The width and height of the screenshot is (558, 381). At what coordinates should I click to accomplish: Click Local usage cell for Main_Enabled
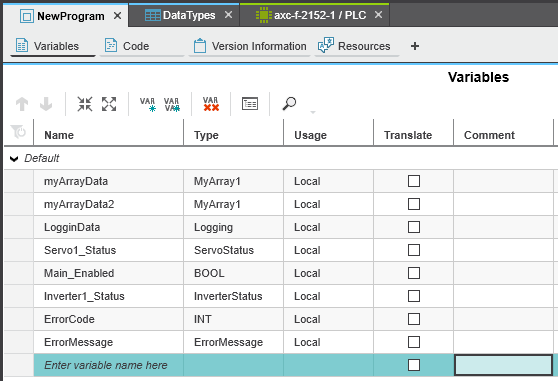(x=328, y=273)
